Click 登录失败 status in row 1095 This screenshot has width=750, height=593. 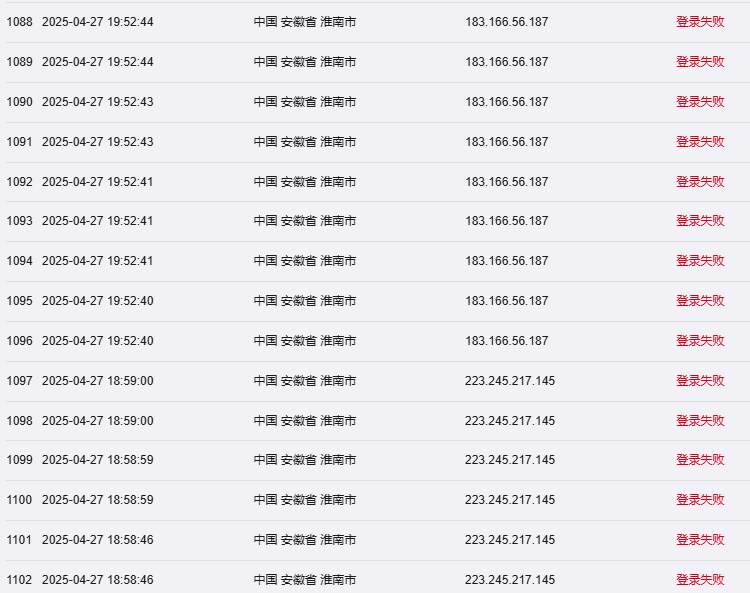[x=700, y=301]
